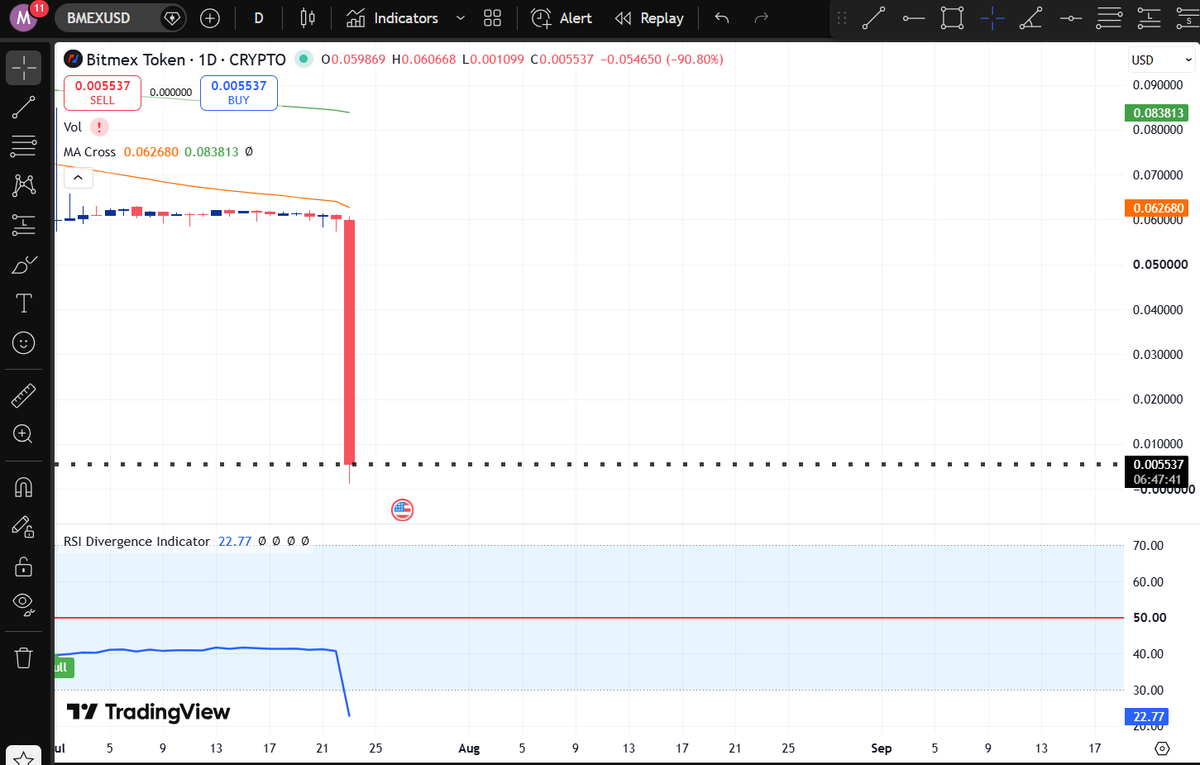The height and width of the screenshot is (765, 1200).
Task: Open the user profile avatar menu
Action: pyautogui.click(x=25, y=18)
